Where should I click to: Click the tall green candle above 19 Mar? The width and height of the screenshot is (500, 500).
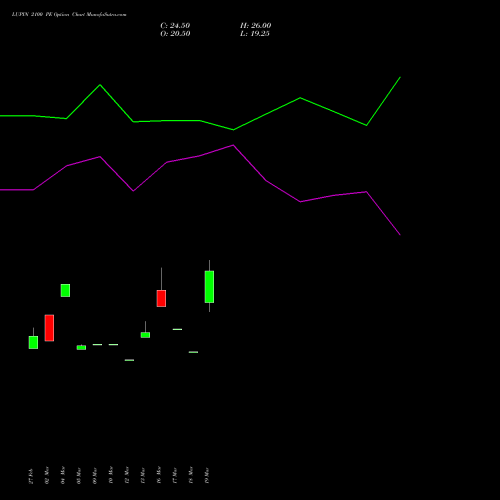[x=209, y=287]
